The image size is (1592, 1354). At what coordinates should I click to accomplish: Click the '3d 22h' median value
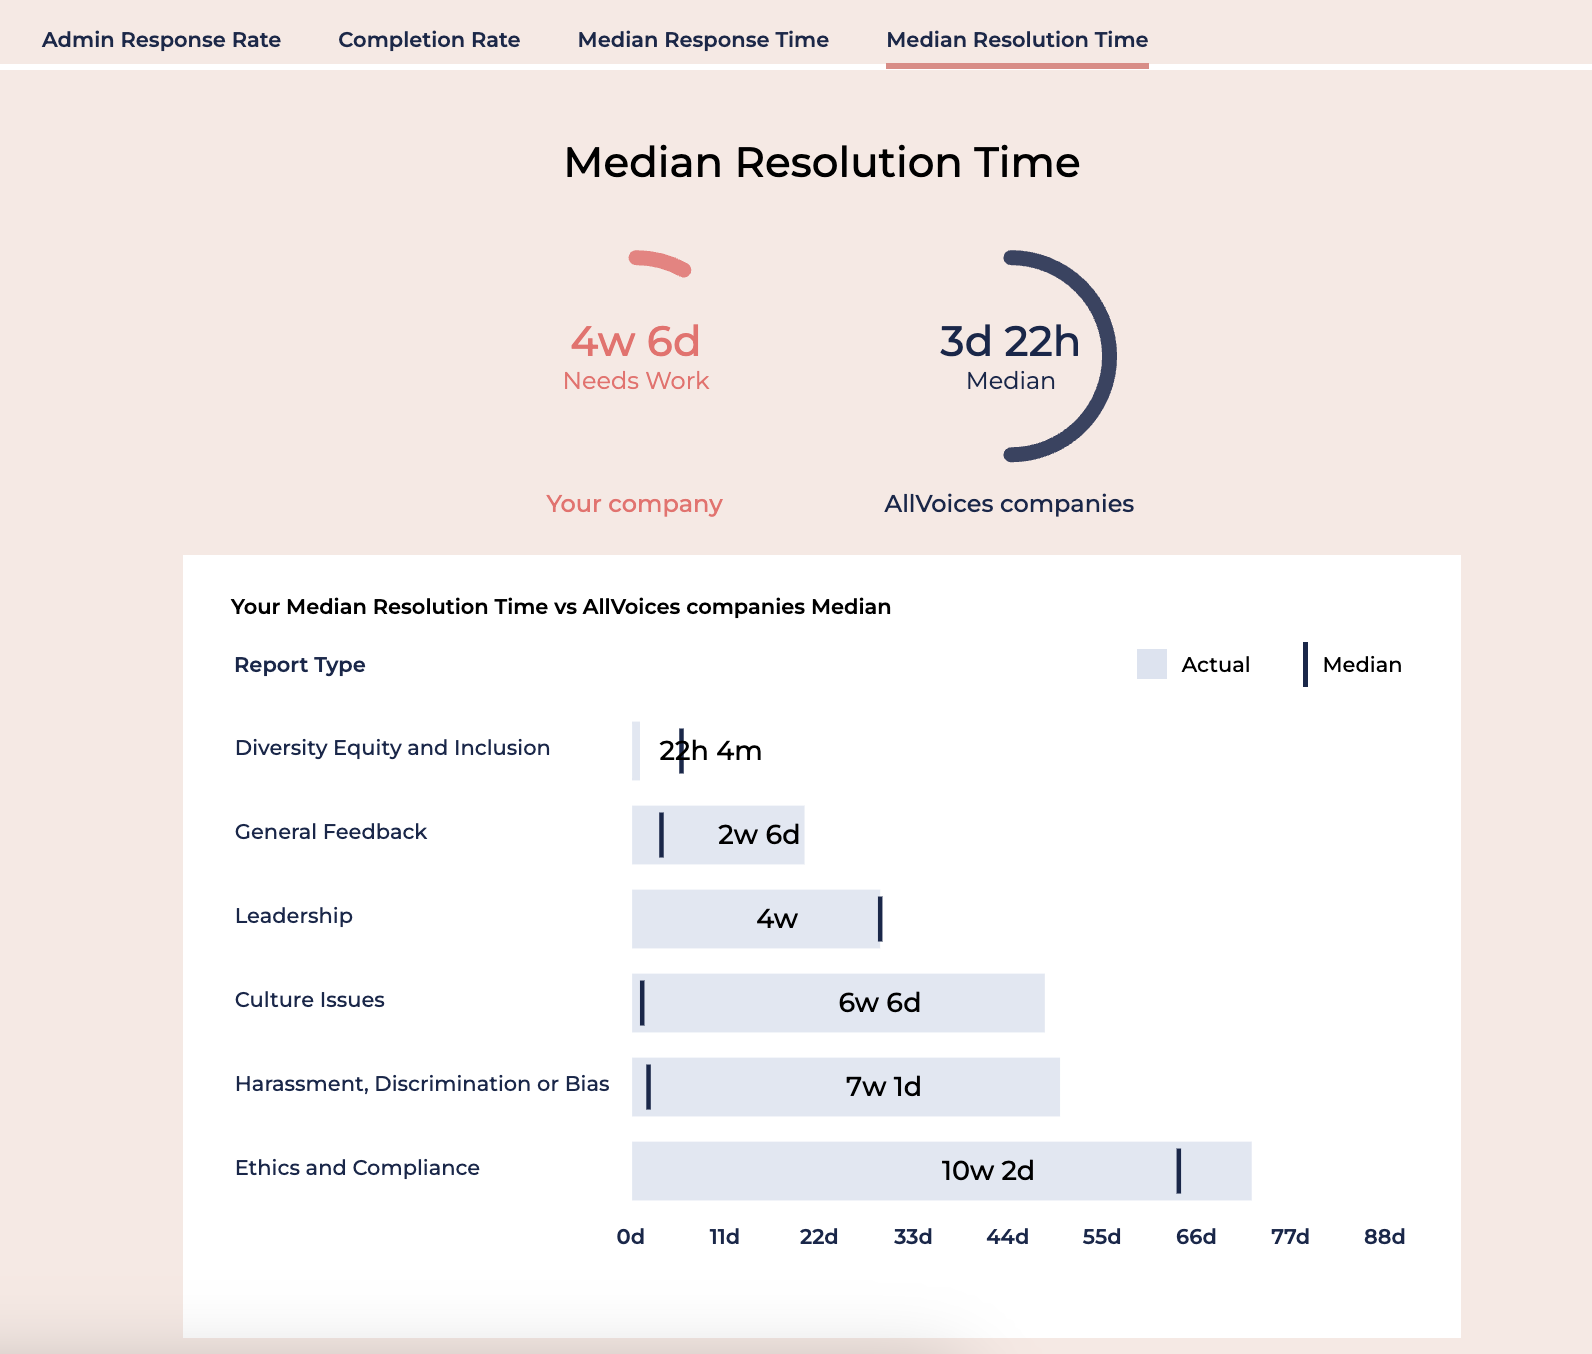tap(1010, 342)
